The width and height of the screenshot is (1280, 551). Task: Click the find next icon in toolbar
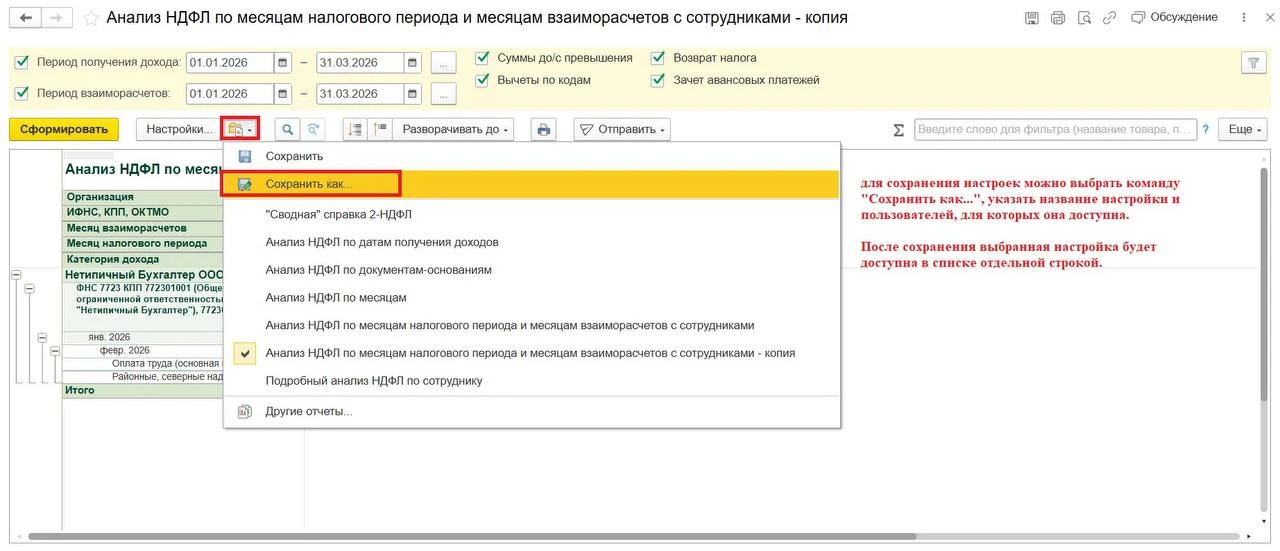click(314, 129)
